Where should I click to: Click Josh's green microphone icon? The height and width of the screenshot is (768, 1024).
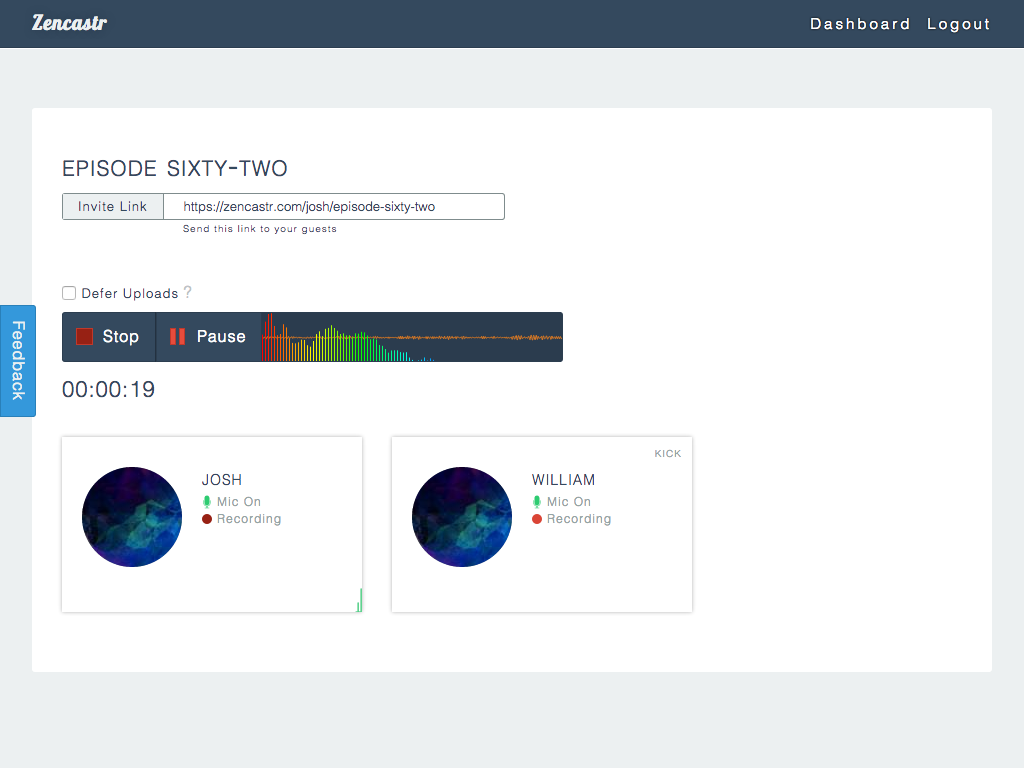click(x=207, y=502)
